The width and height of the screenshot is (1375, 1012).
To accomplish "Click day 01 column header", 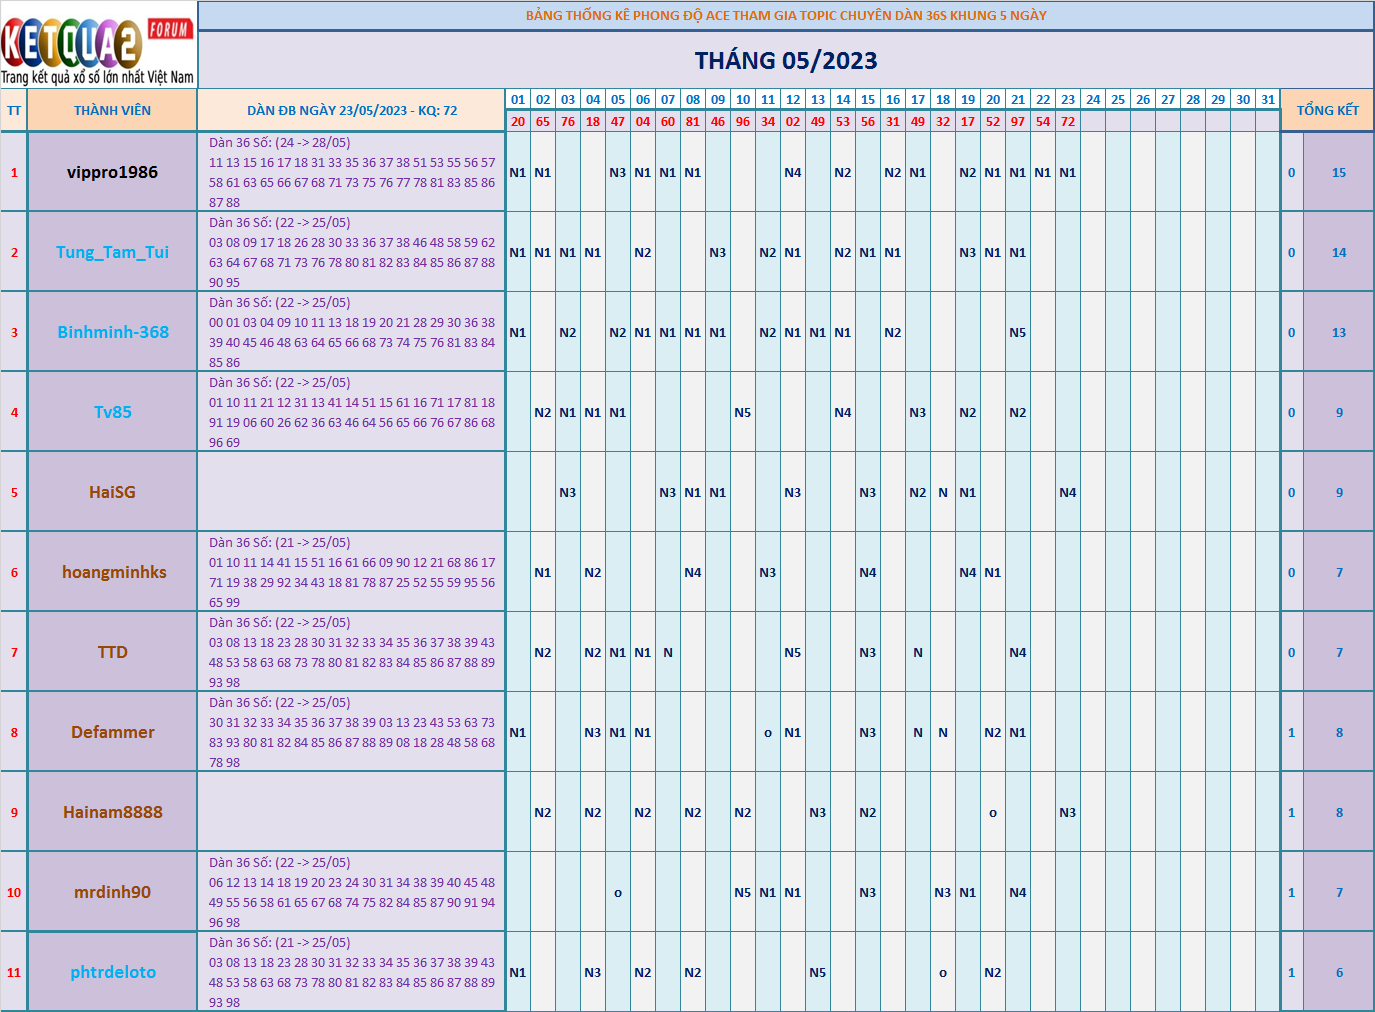I will click(518, 100).
